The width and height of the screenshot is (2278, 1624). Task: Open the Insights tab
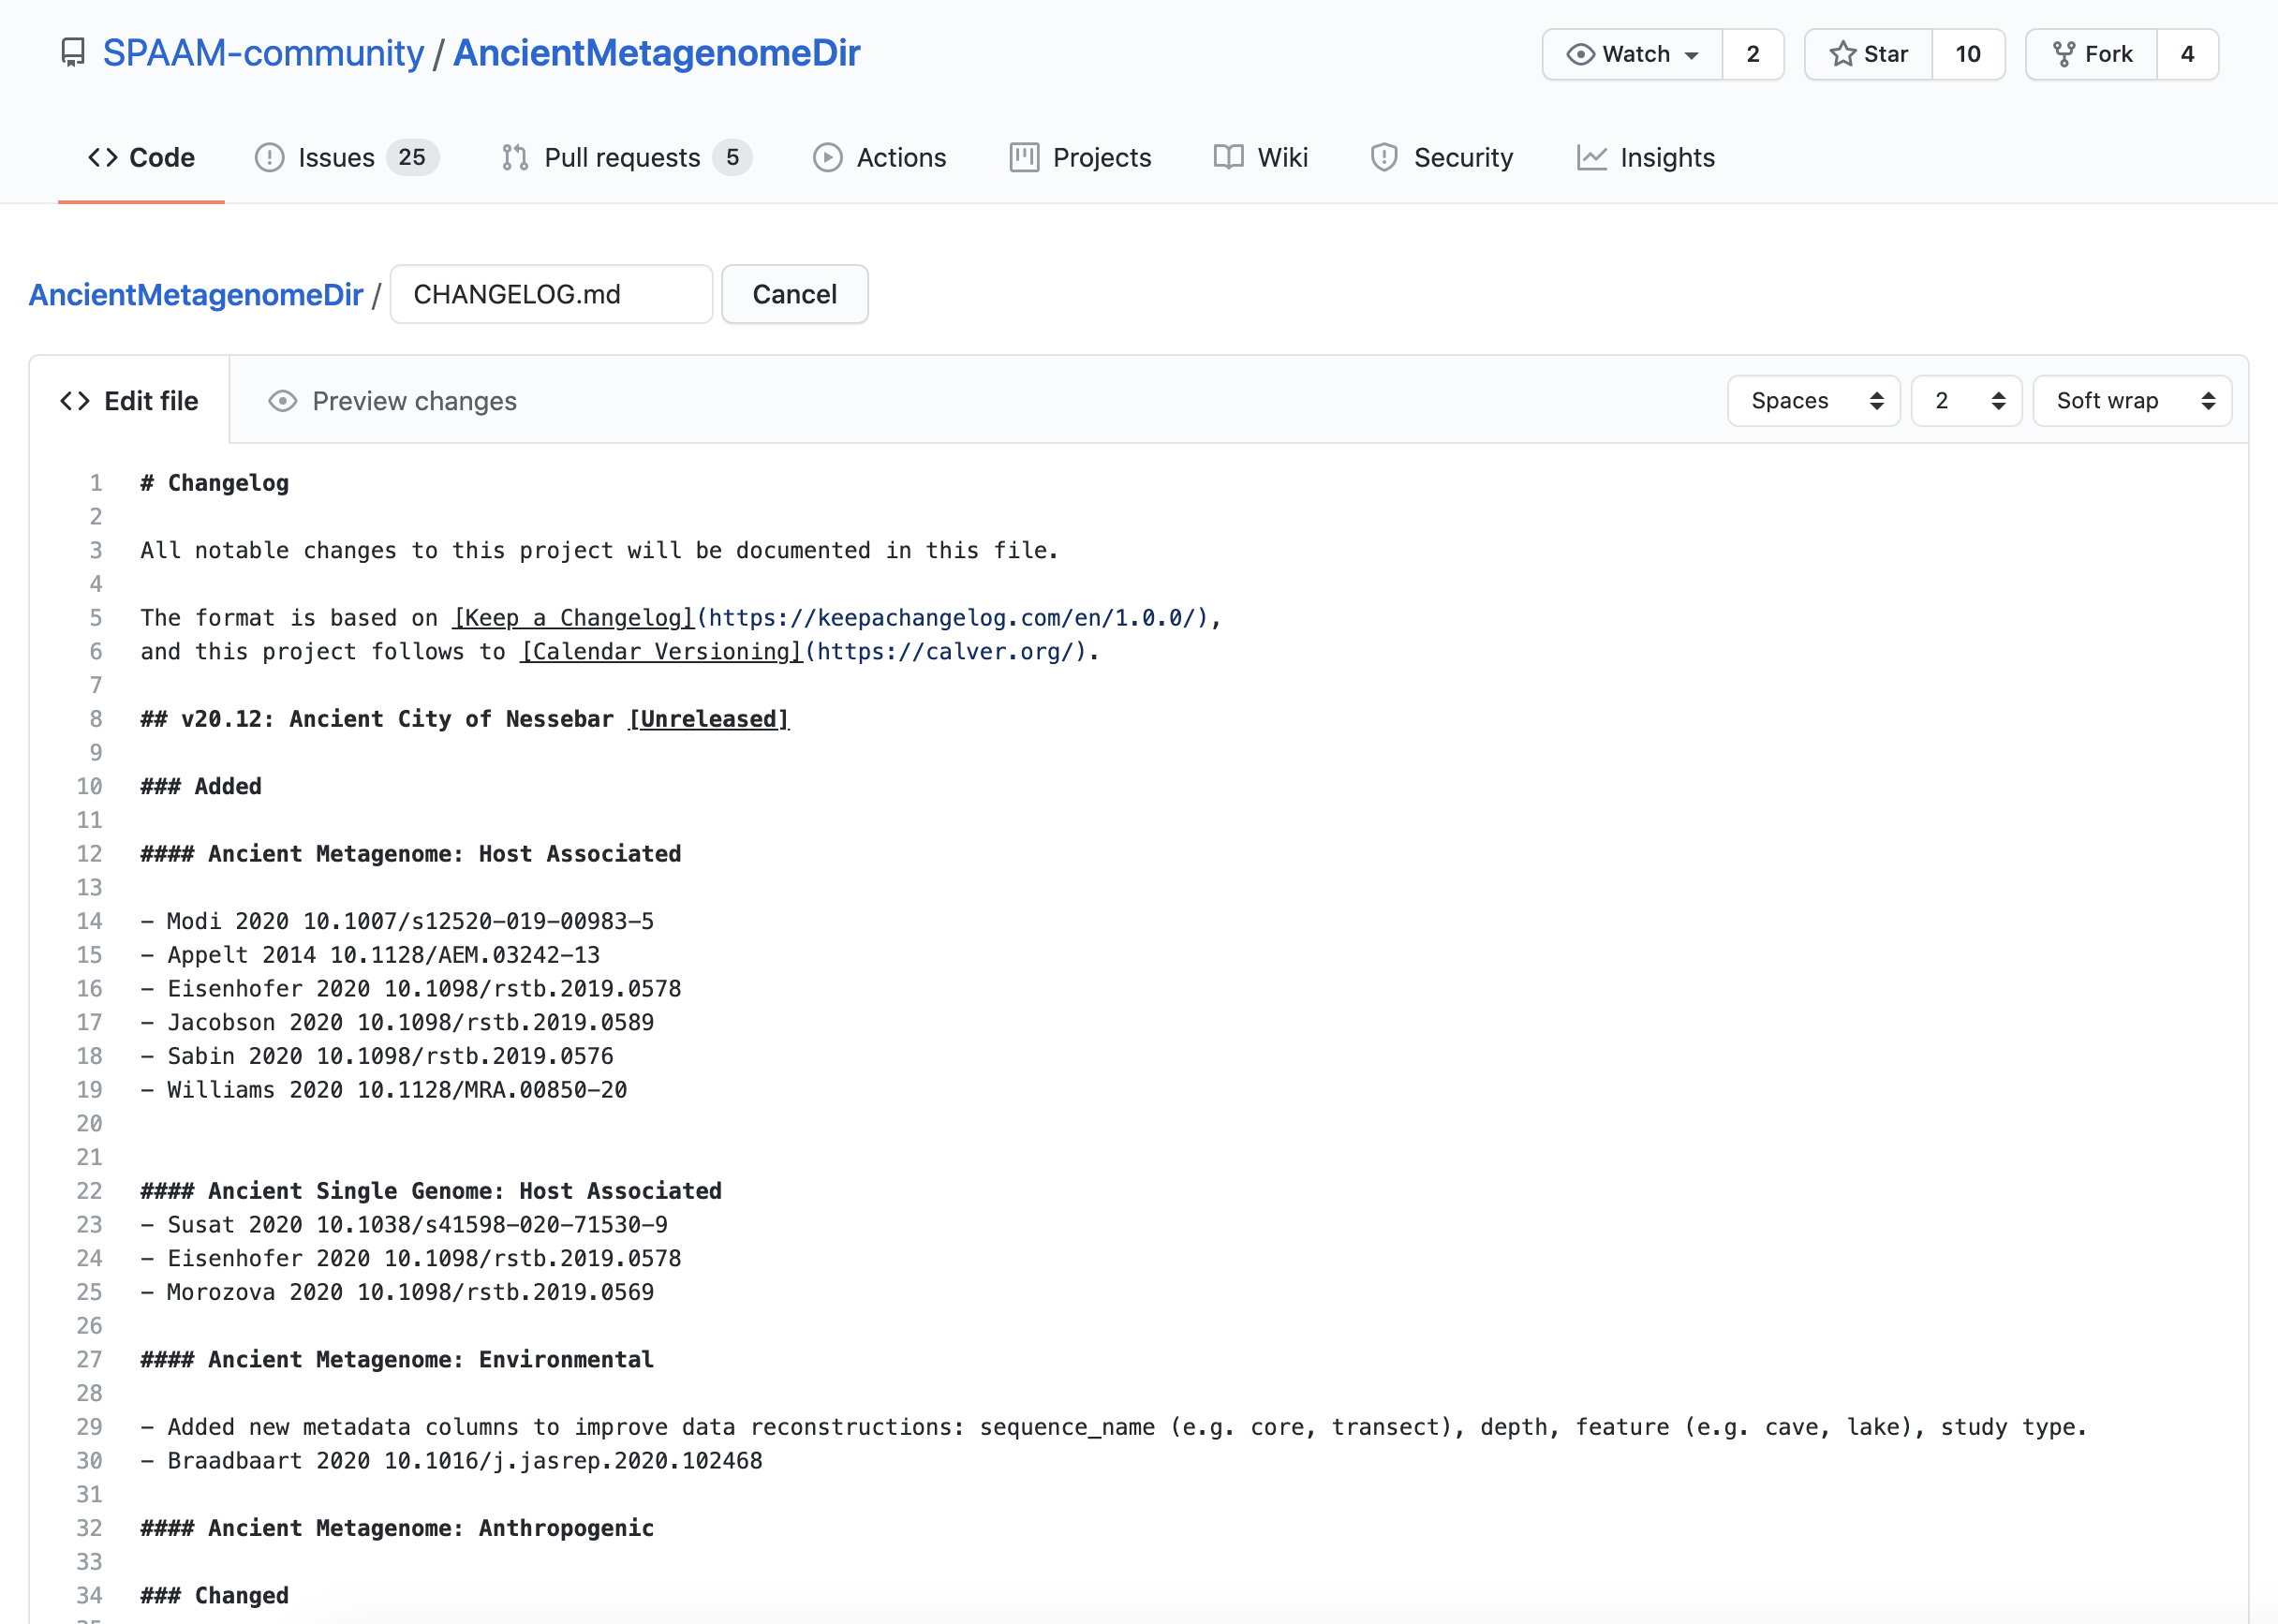tap(1645, 157)
